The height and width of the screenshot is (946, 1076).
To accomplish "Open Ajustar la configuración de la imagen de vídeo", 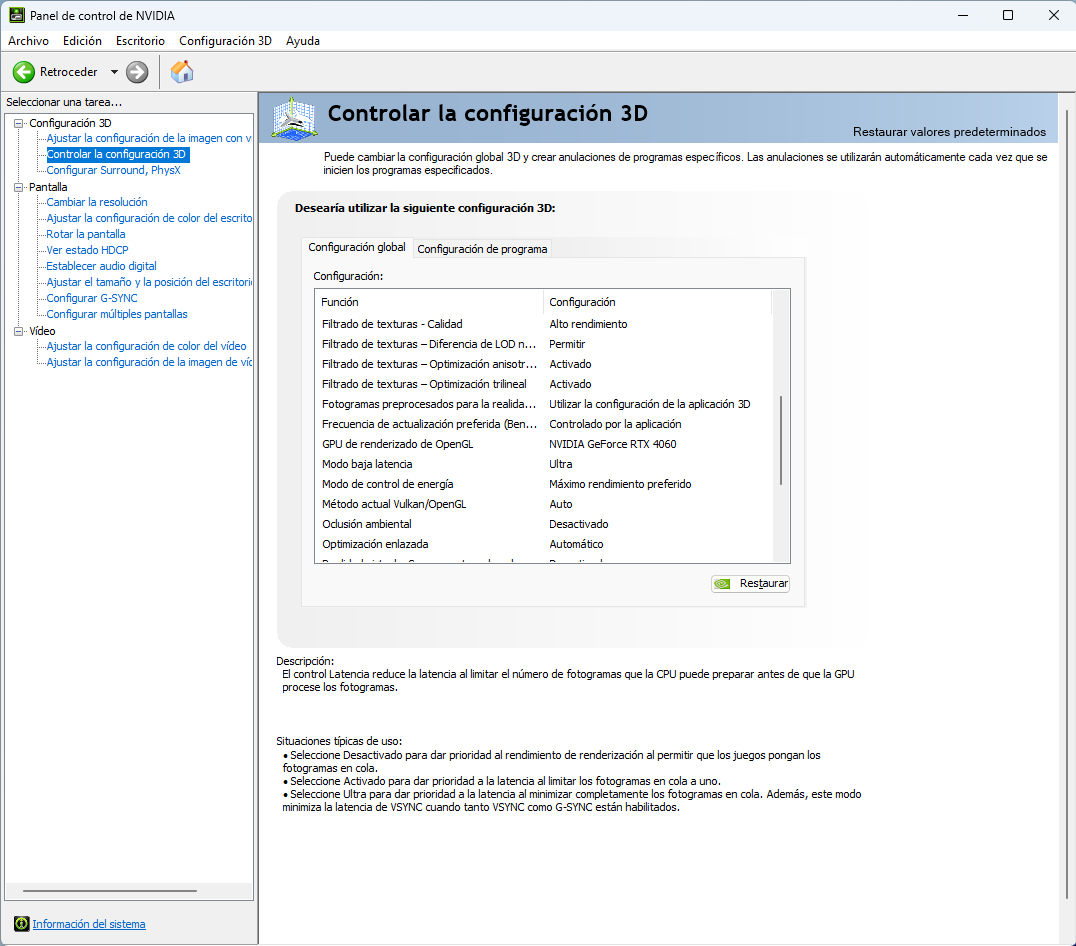I will point(149,362).
